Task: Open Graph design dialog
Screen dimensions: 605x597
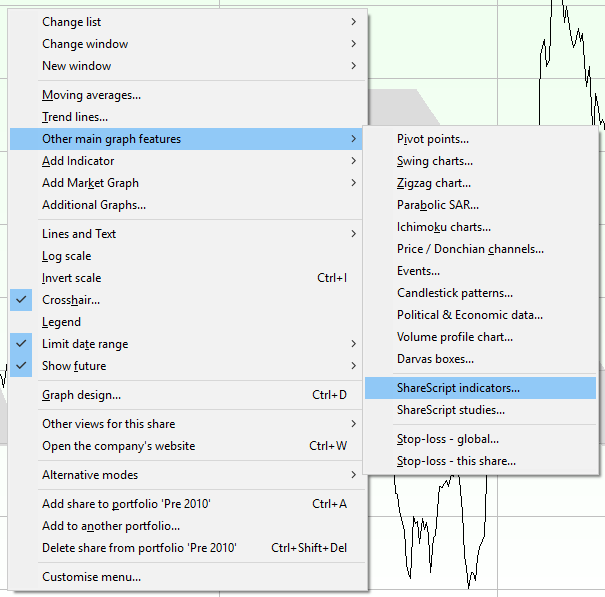Action: point(81,395)
